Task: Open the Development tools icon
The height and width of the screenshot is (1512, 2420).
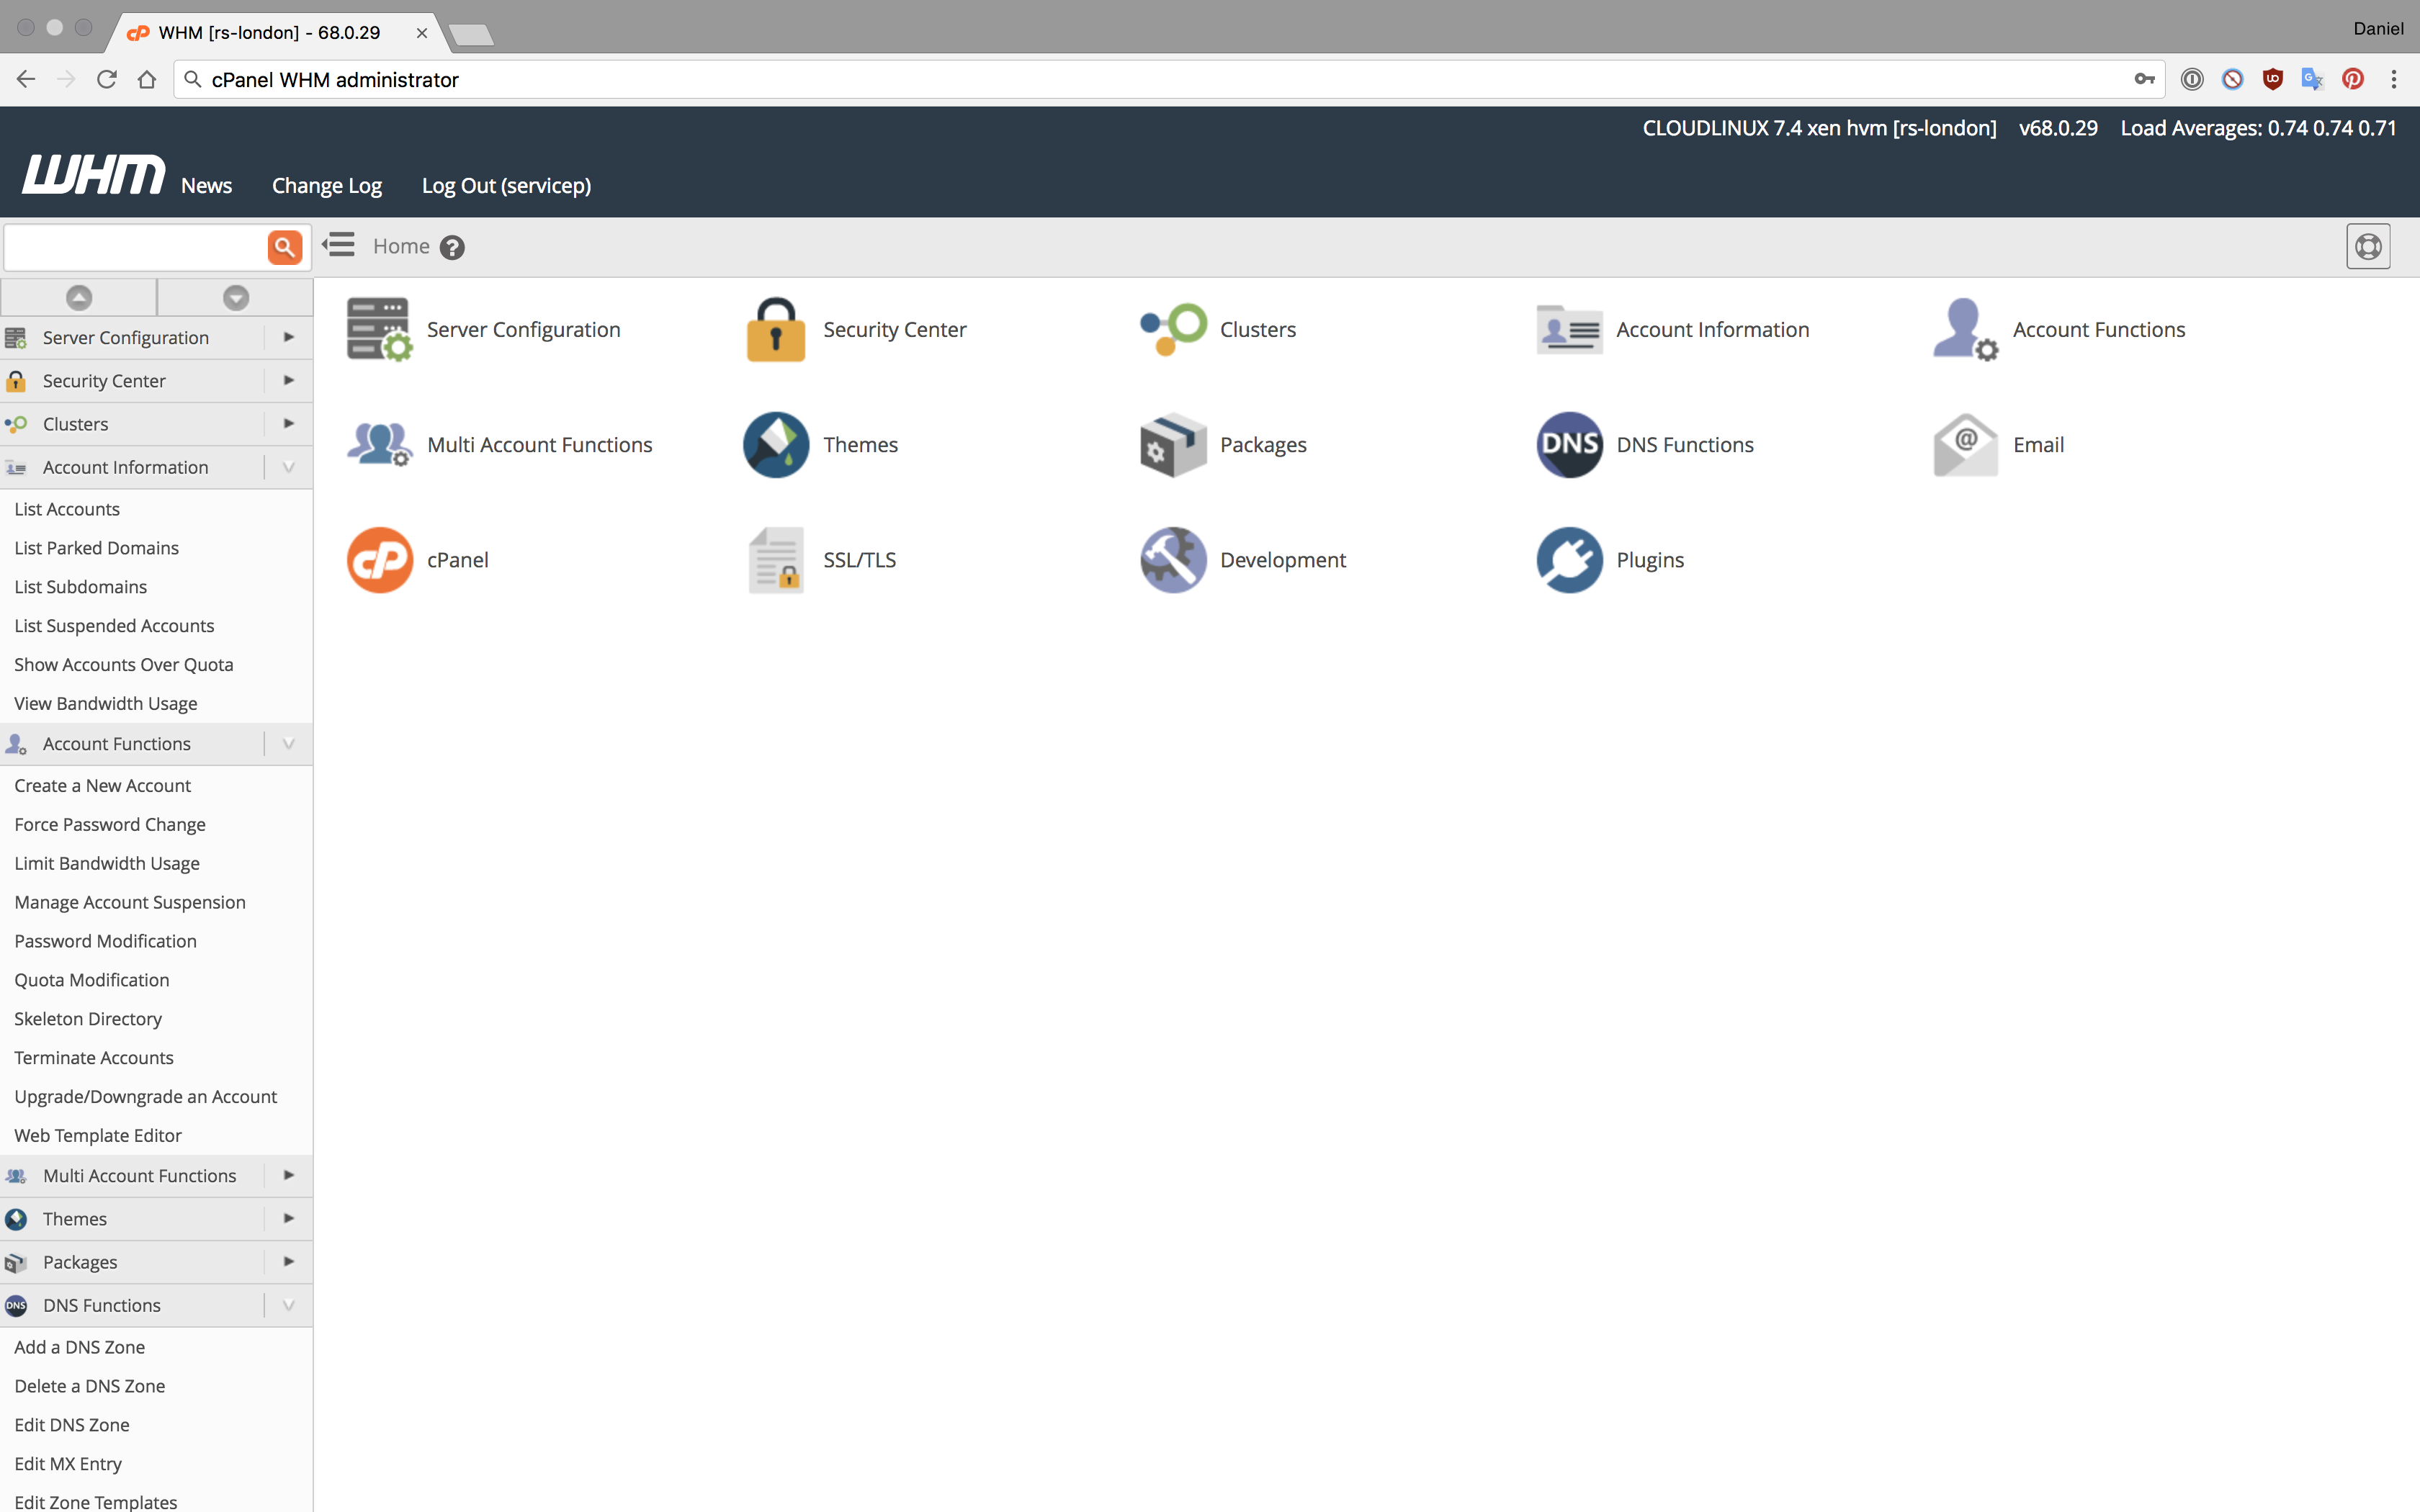Action: point(1172,560)
